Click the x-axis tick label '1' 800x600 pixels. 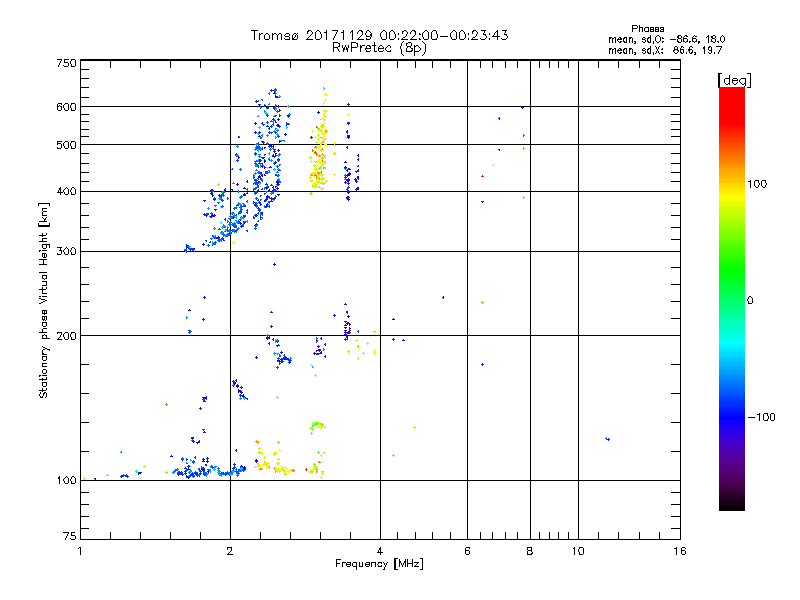pos(80,551)
